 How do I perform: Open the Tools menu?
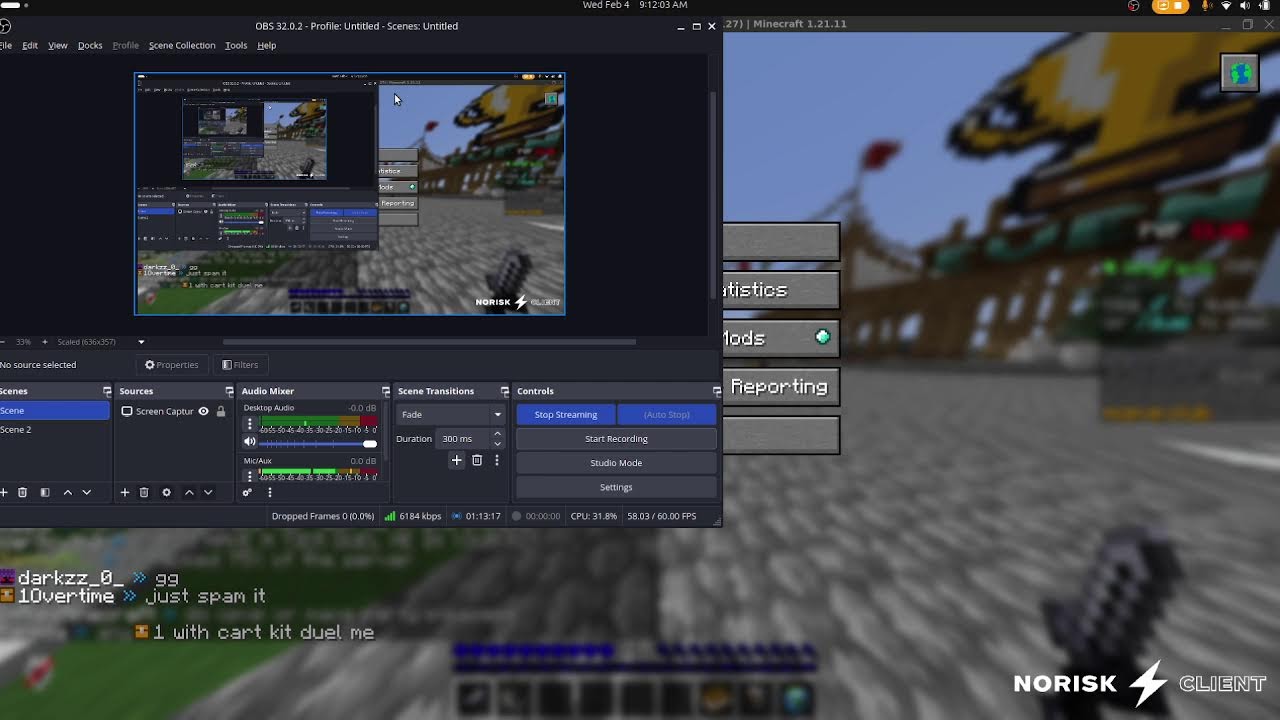(x=236, y=45)
